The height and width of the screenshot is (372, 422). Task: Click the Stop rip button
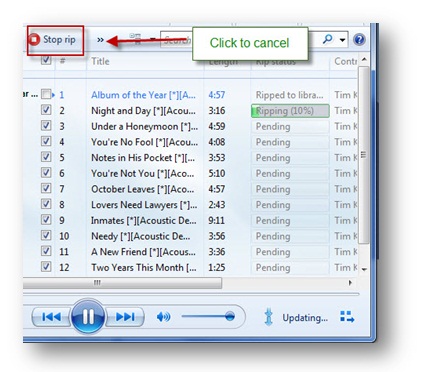pos(53,40)
